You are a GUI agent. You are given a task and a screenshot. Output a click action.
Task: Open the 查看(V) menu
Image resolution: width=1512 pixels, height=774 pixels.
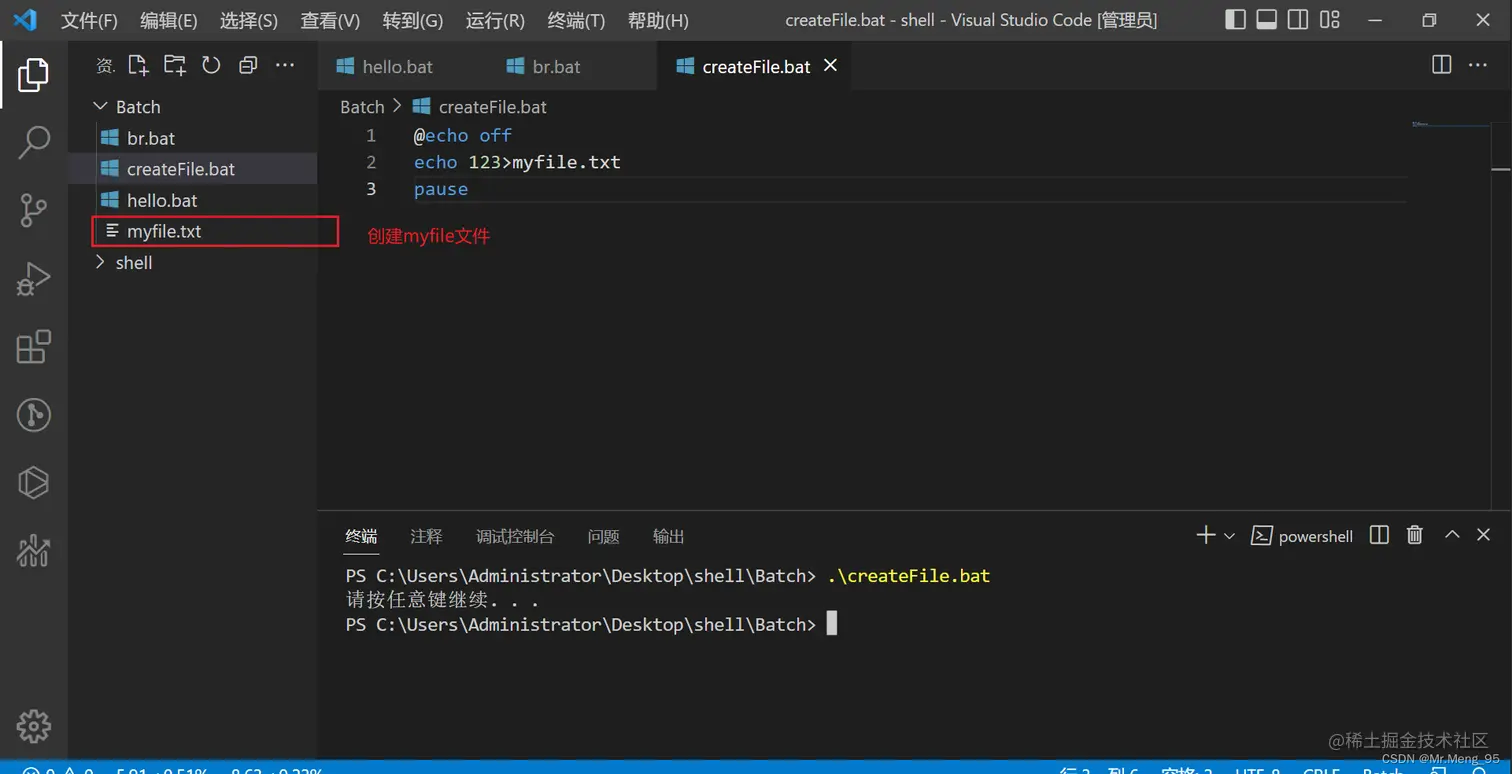point(330,20)
